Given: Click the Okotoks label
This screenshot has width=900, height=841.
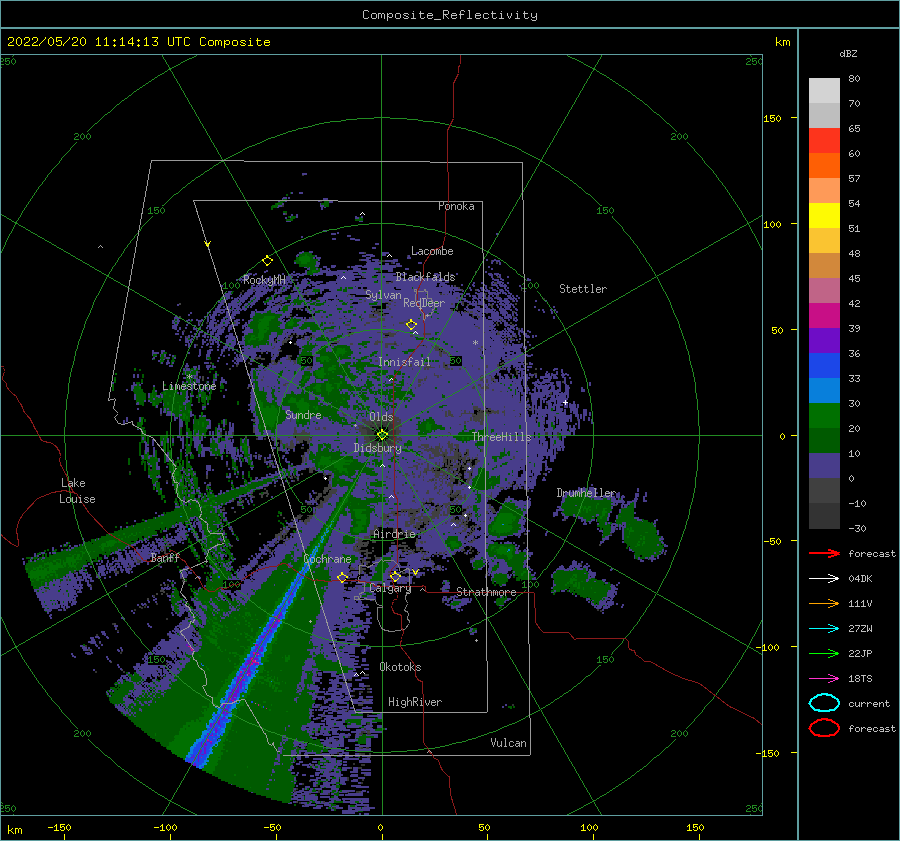Looking at the screenshot, I should coord(401,667).
